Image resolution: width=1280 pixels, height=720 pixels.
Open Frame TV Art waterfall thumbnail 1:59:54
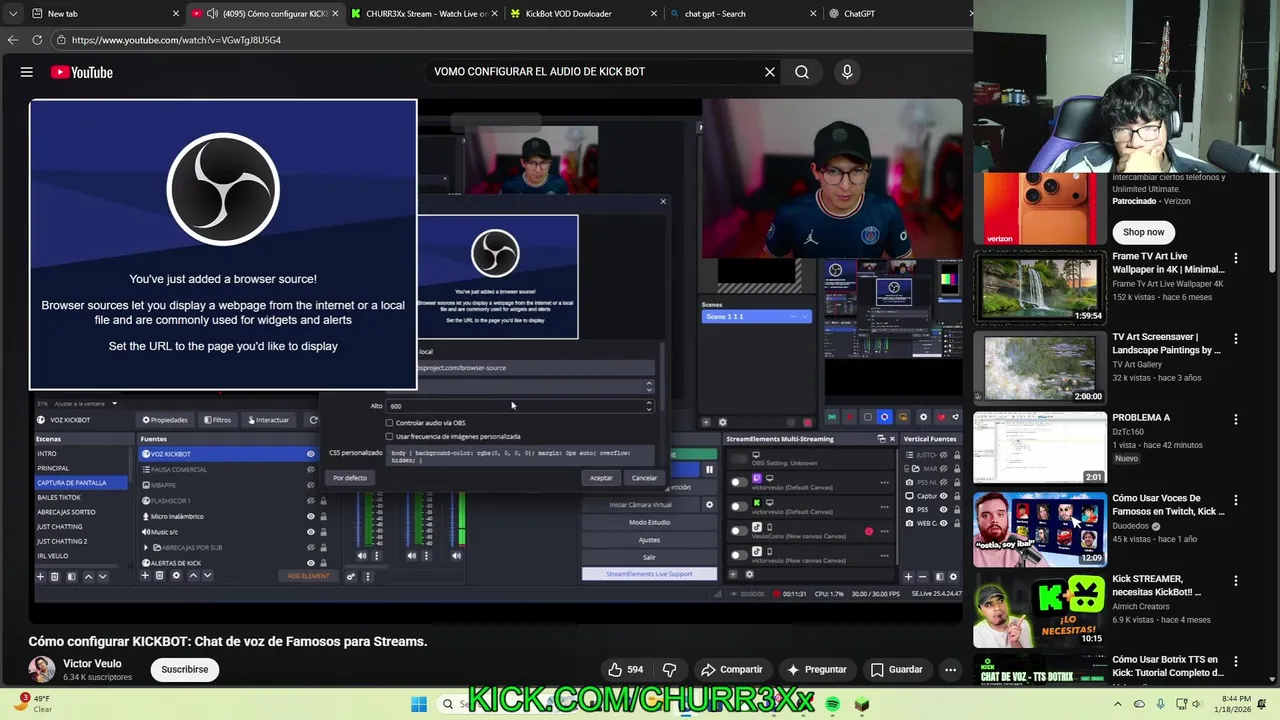pyautogui.click(x=1040, y=287)
